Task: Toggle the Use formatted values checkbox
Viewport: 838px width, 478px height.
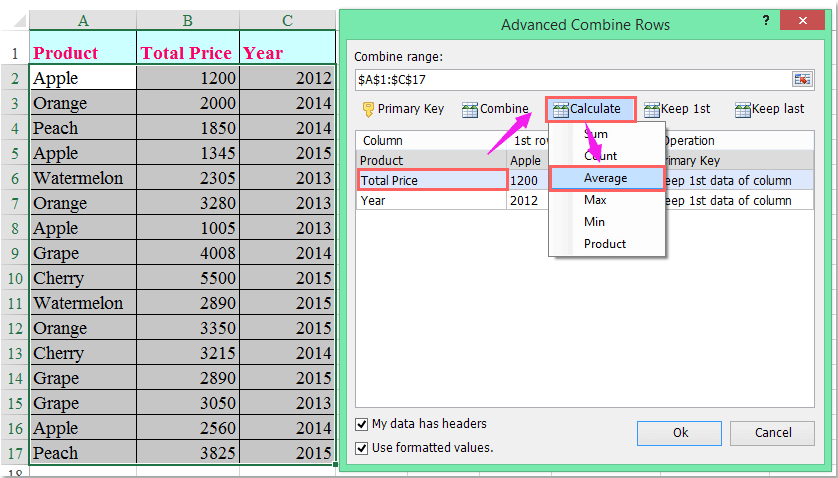Action: [x=362, y=448]
